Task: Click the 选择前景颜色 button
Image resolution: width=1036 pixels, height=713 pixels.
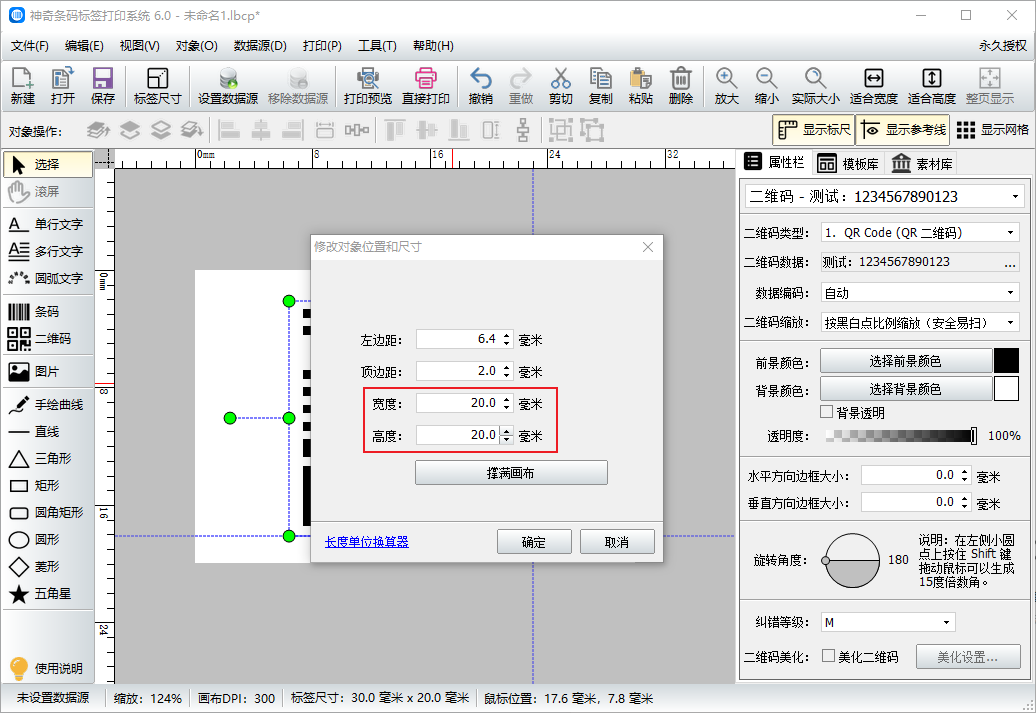Action: tap(906, 361)
